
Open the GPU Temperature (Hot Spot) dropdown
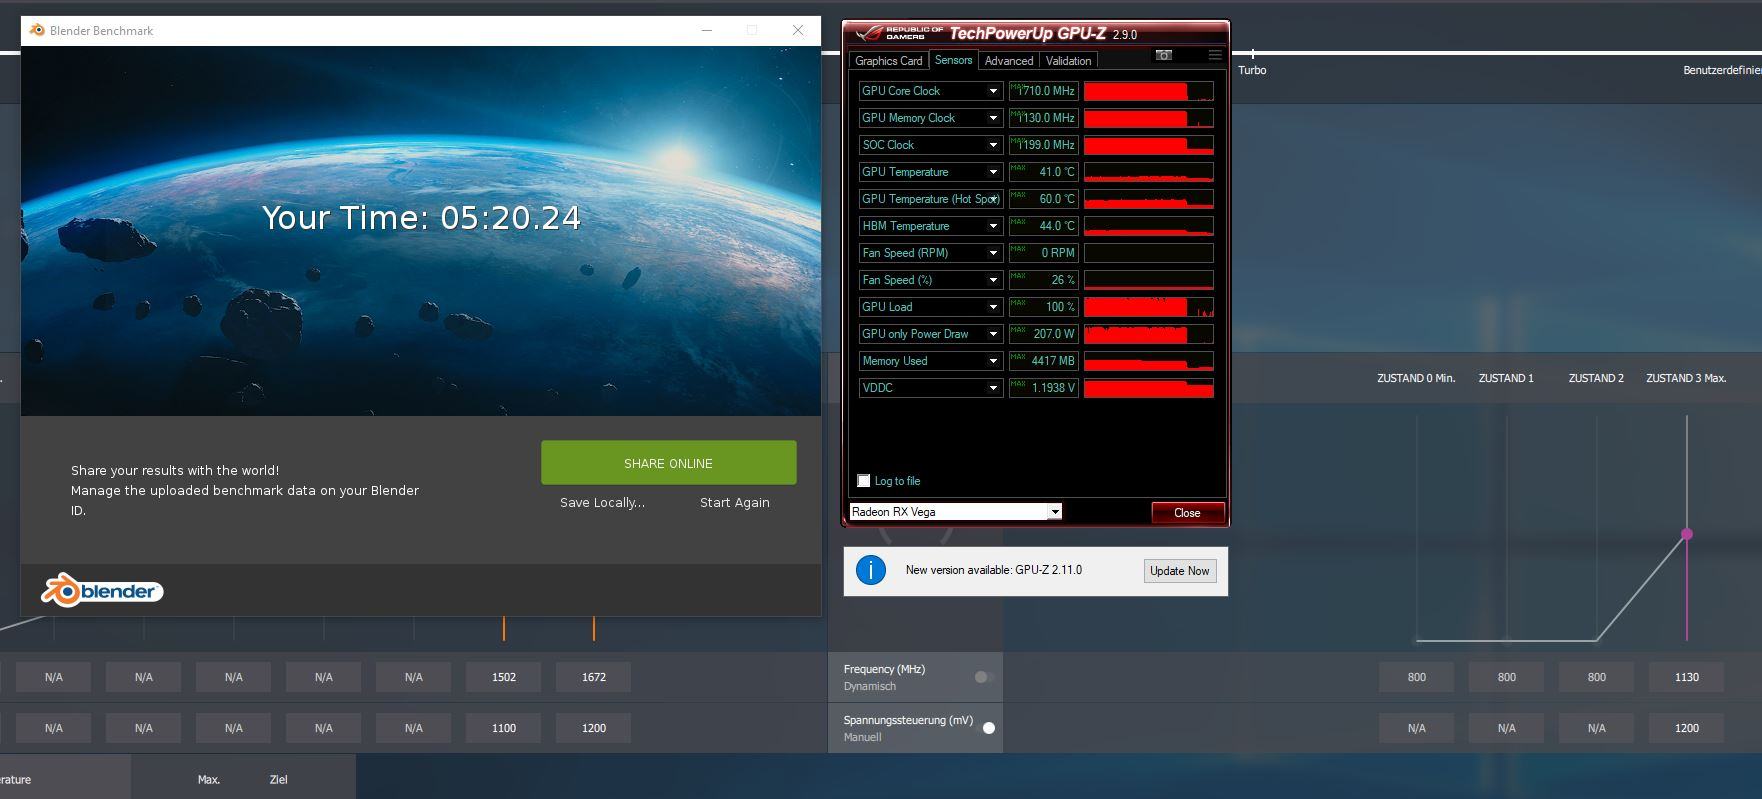click(993, 199)
